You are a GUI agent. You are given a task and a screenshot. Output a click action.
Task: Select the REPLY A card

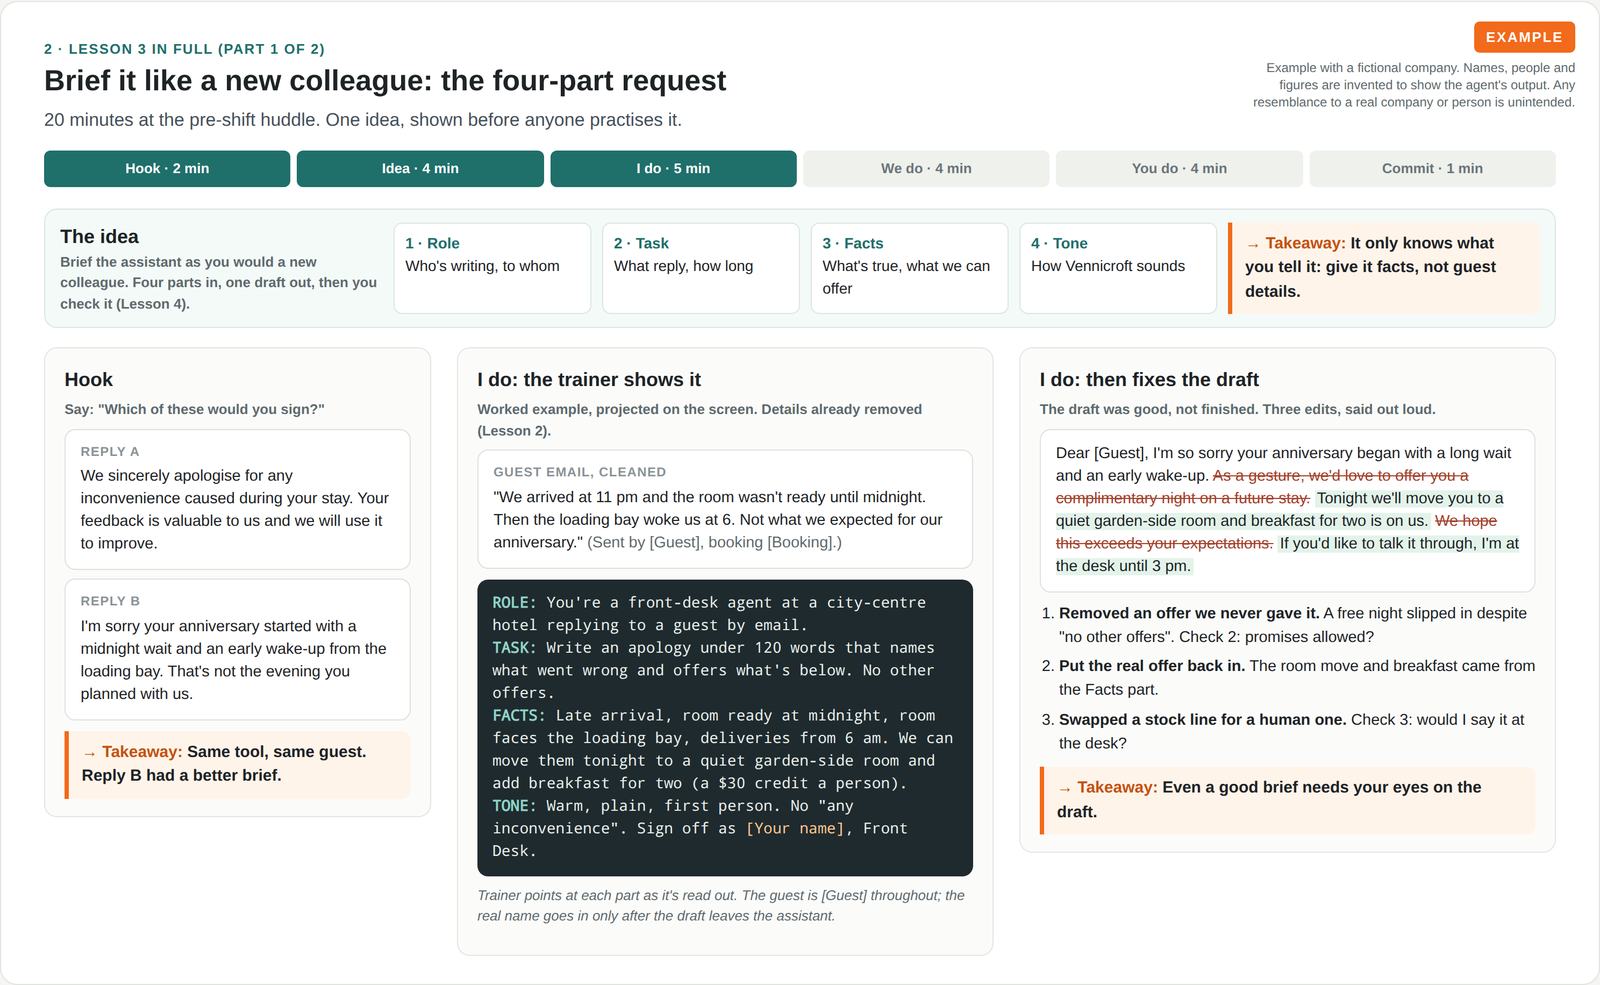pos(238,499)
